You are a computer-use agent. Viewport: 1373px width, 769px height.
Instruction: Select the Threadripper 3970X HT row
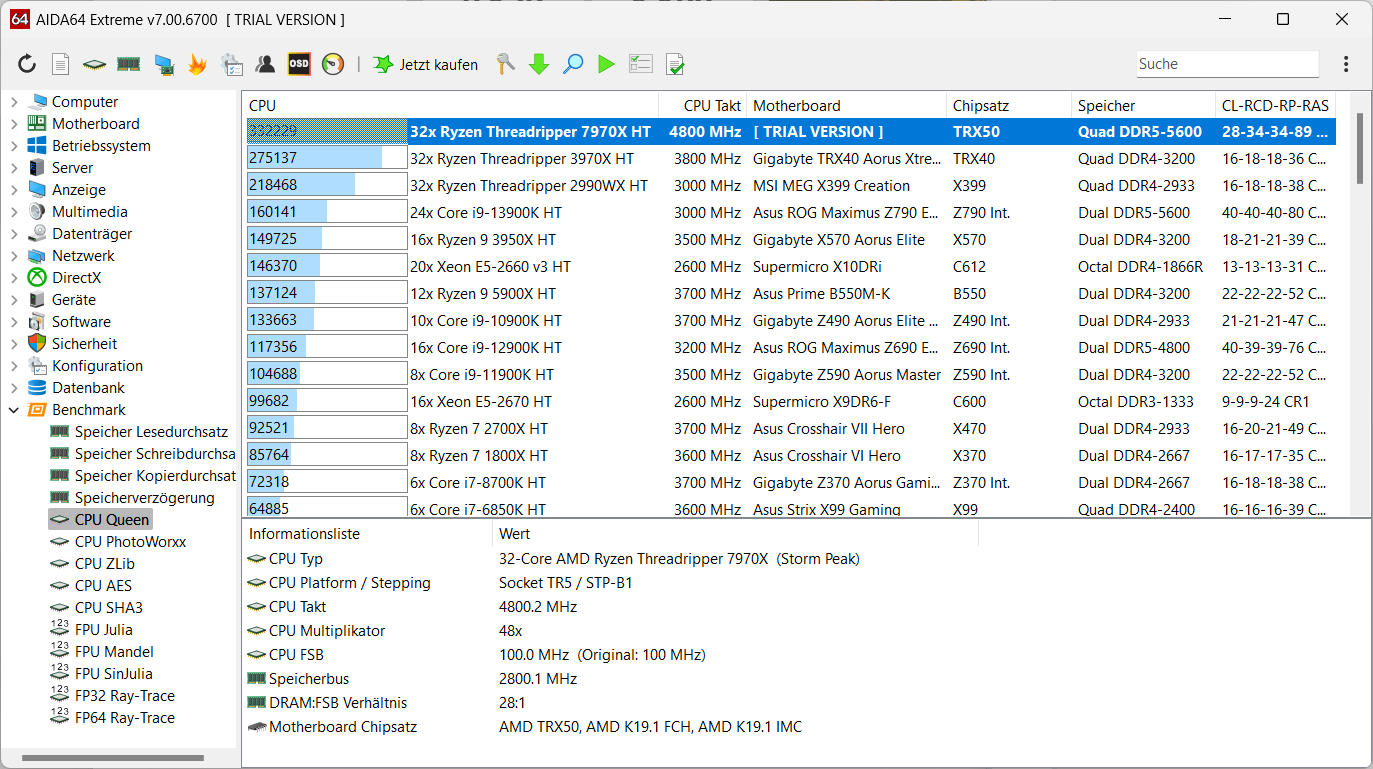(790, 159)
